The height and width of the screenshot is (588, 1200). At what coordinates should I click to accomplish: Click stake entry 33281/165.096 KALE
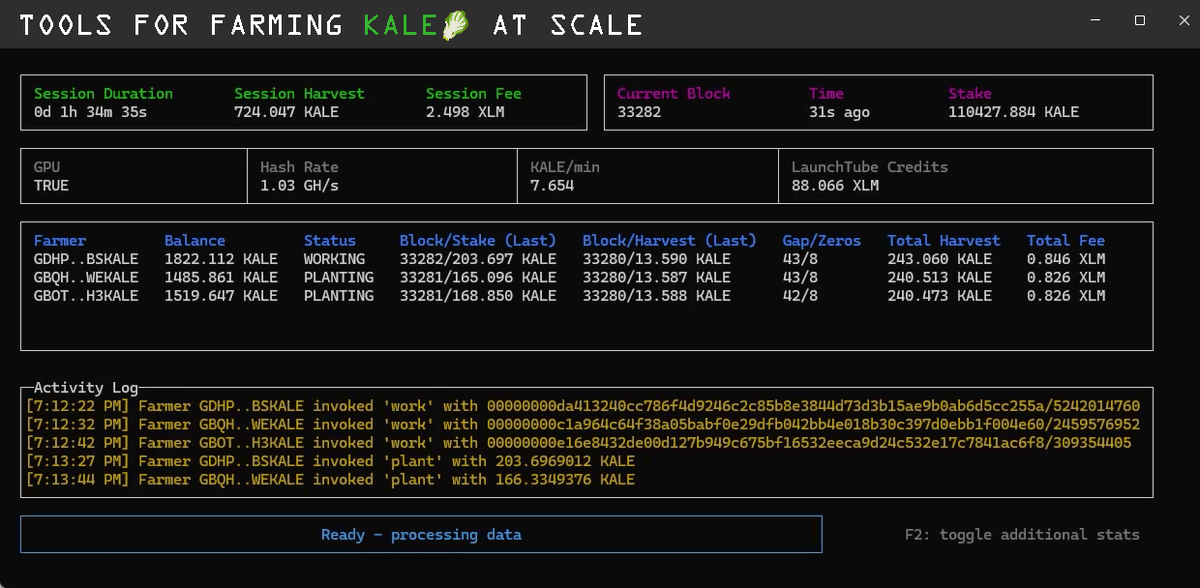point(478,277)
